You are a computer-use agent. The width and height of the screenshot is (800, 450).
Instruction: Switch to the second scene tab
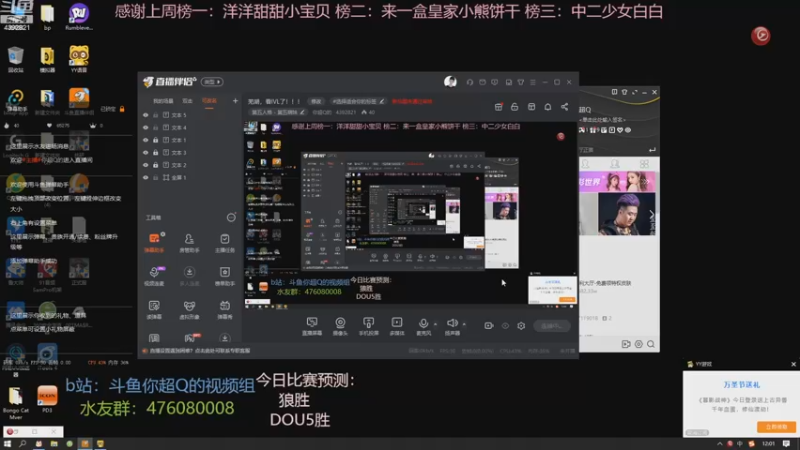[x=187, y=101]
